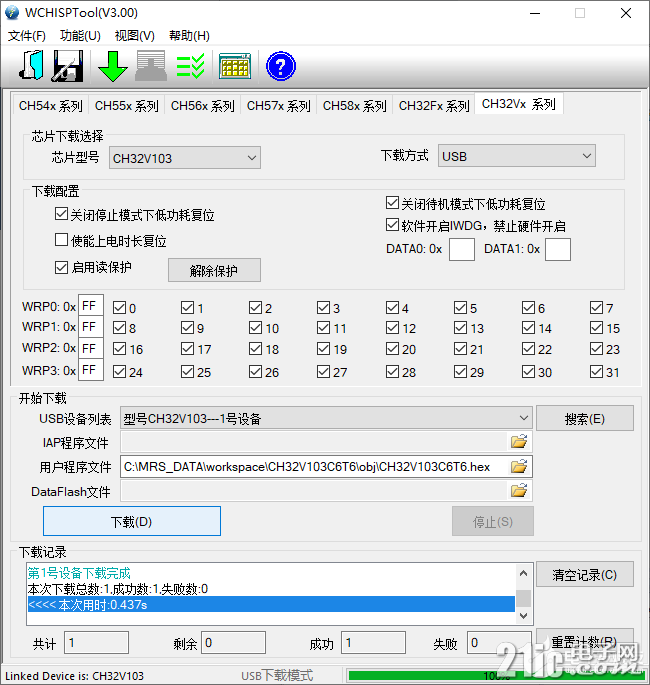Uncheck write protect sector 15 checkbox

click(x=596, y=327)
